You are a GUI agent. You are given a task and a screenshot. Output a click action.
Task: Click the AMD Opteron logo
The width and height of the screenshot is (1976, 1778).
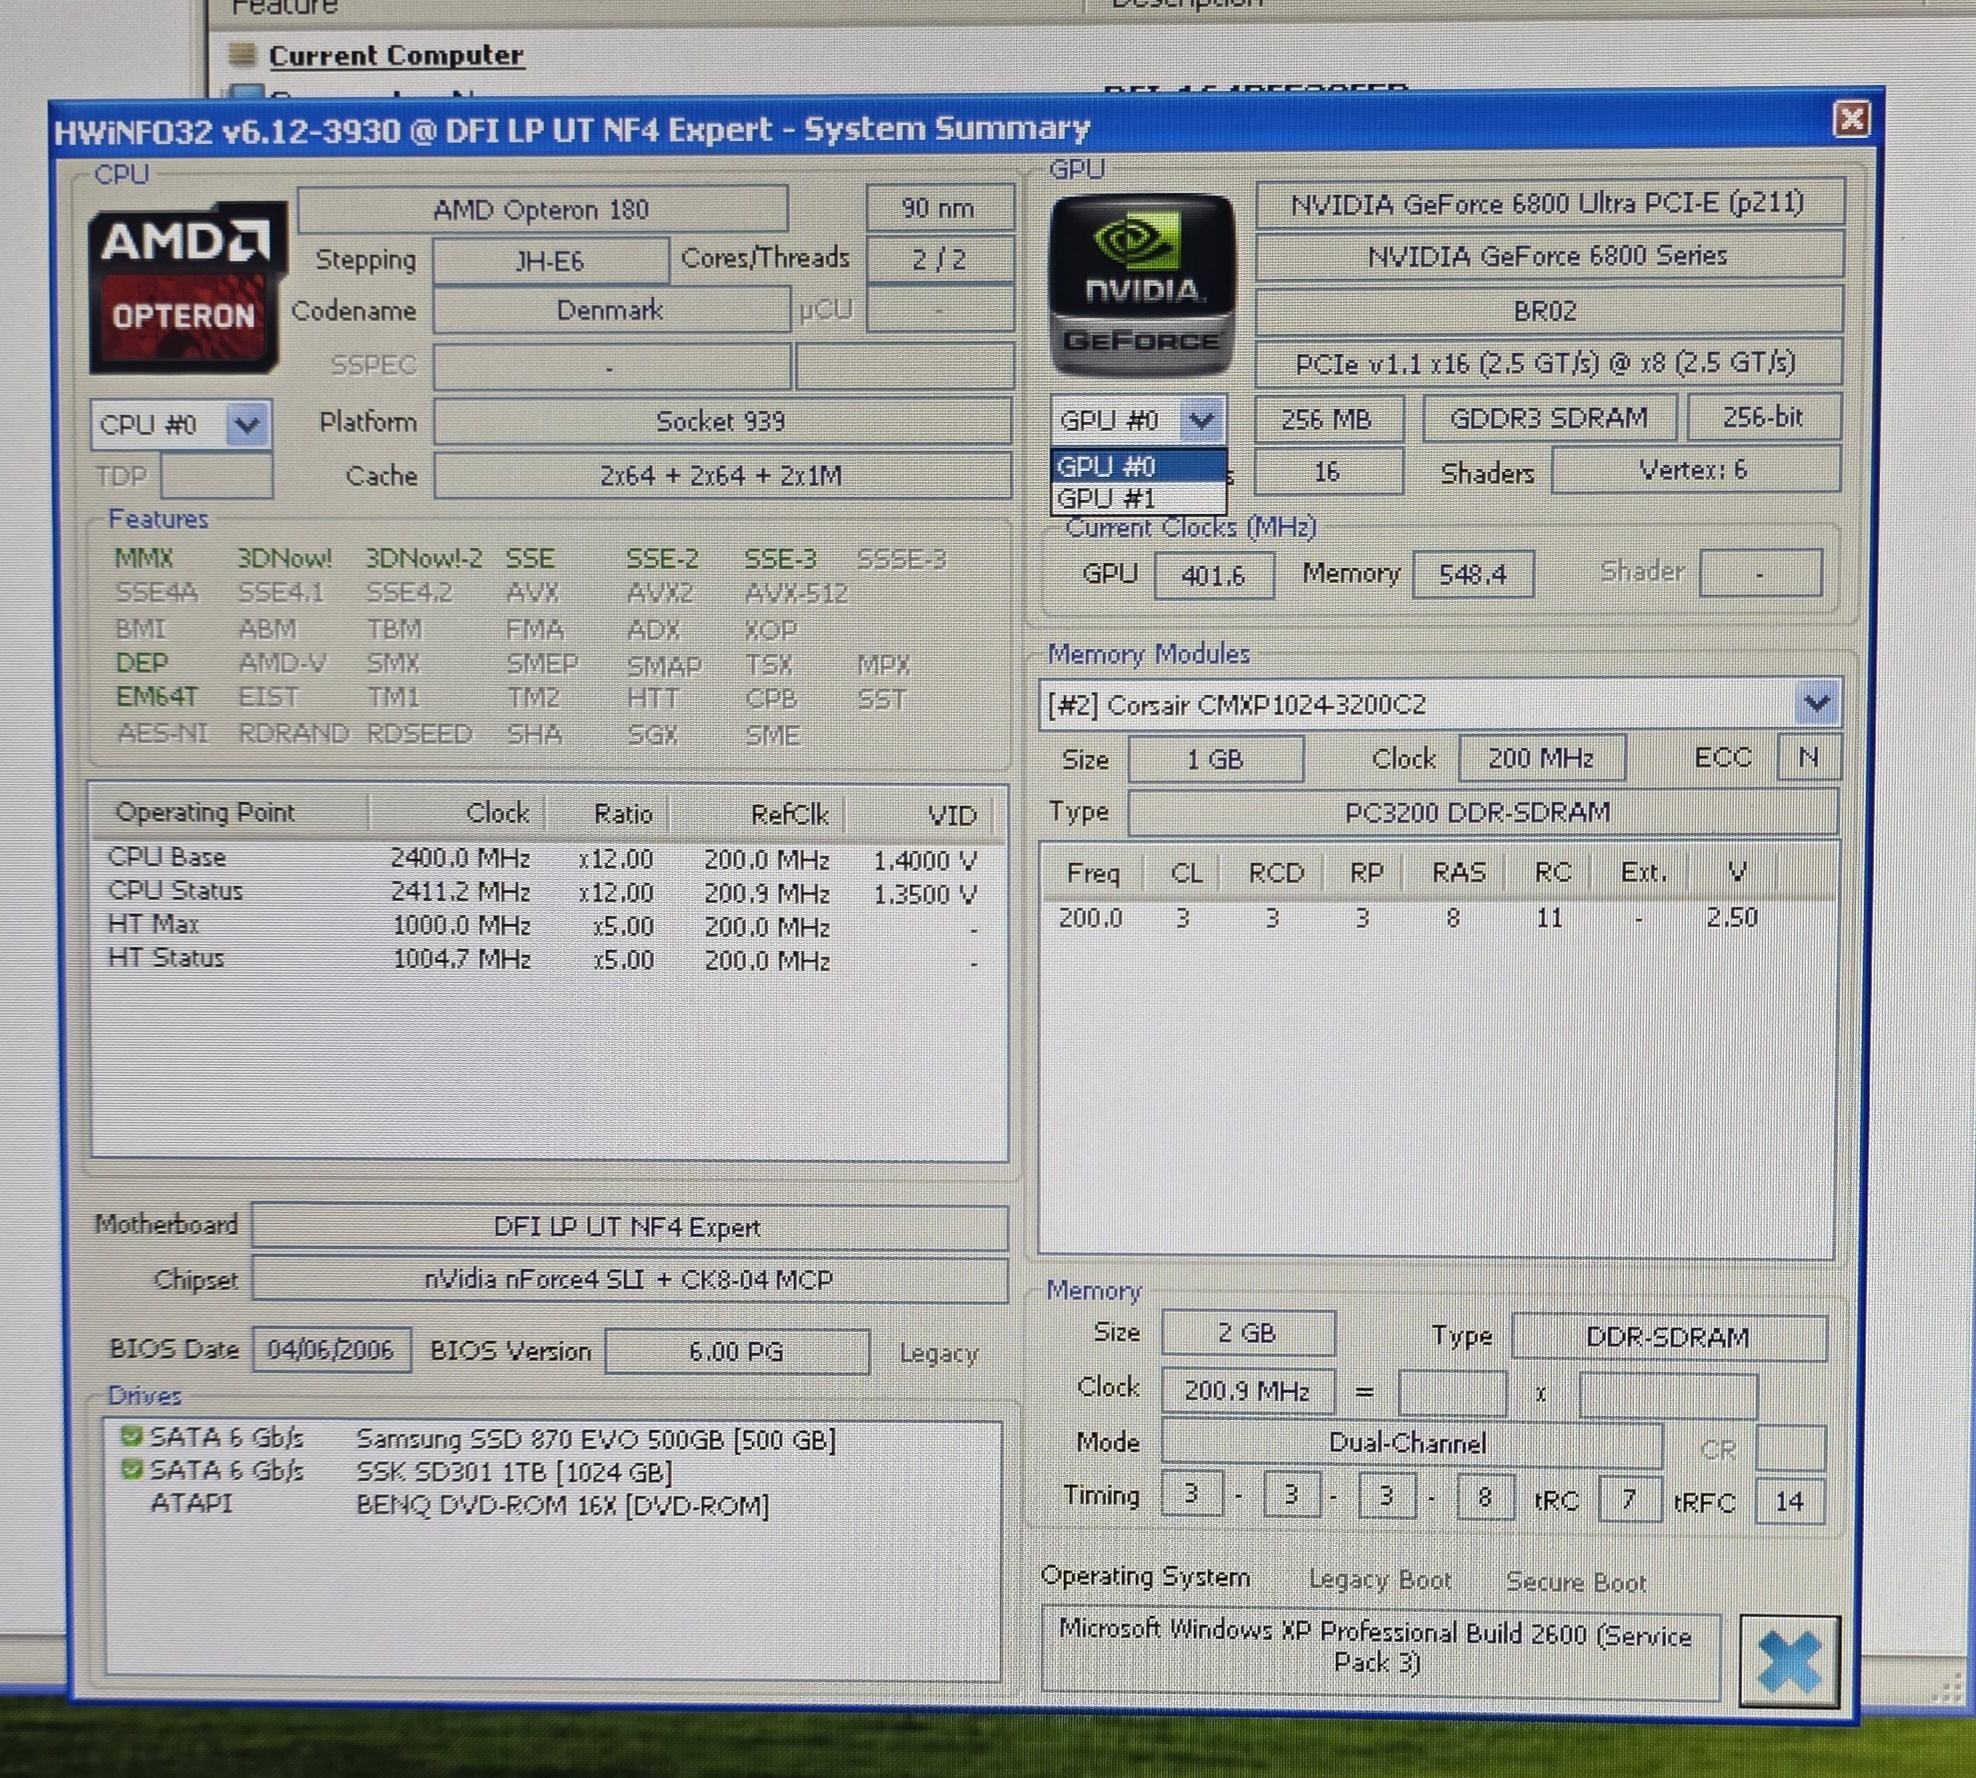click(186, 287)
